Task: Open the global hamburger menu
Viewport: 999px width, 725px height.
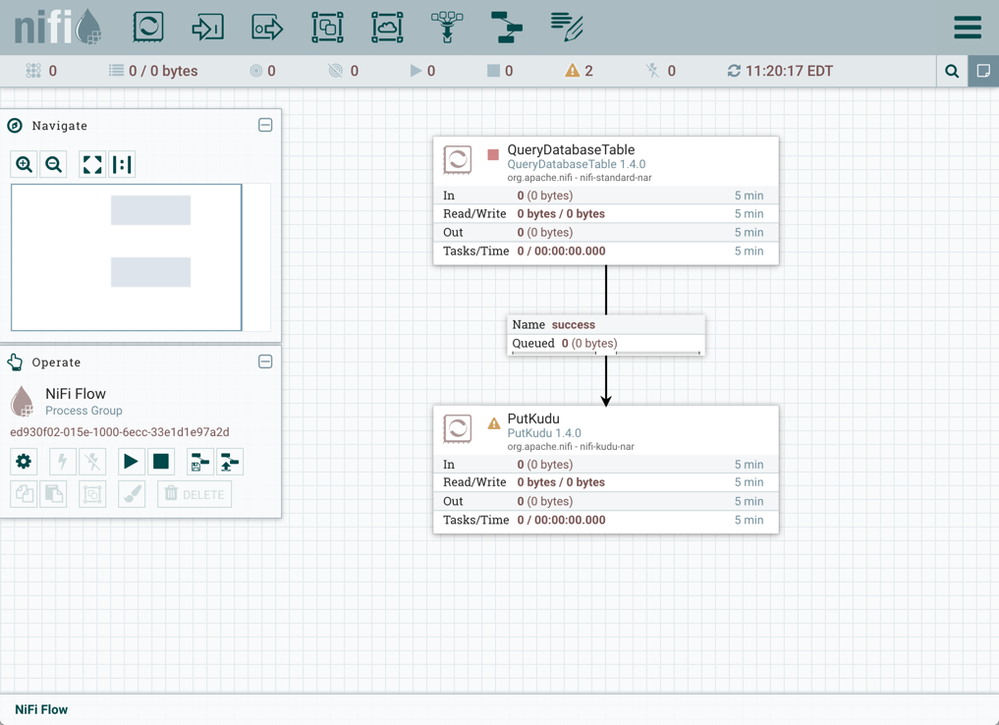Action: 967,27
